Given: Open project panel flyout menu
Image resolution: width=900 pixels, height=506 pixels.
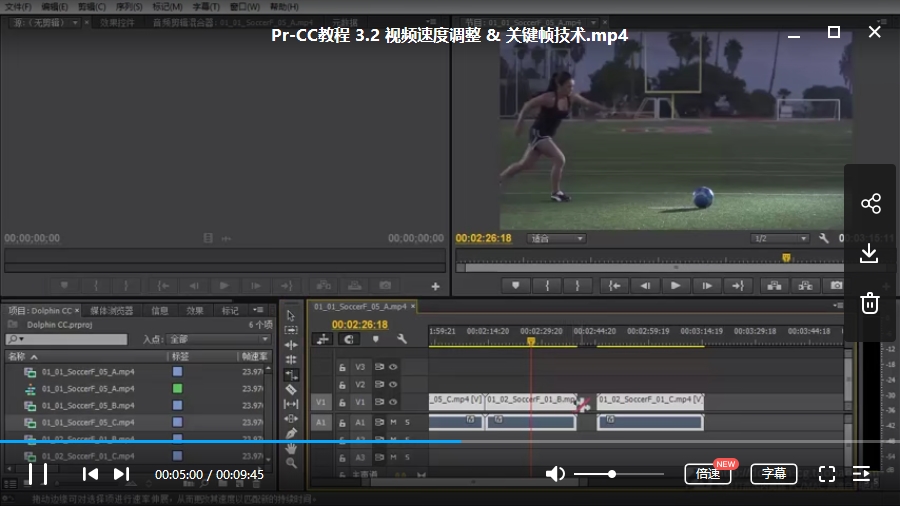Looking at the screenshot, I should pyautogui.click(x=258, y=310).
